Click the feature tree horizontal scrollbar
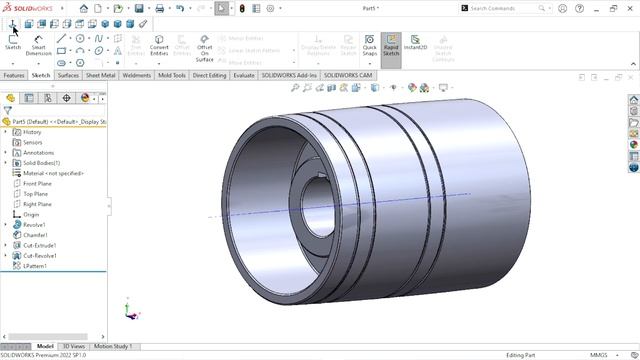The width and height of the screenshot is (640, 360). point(48,337)
